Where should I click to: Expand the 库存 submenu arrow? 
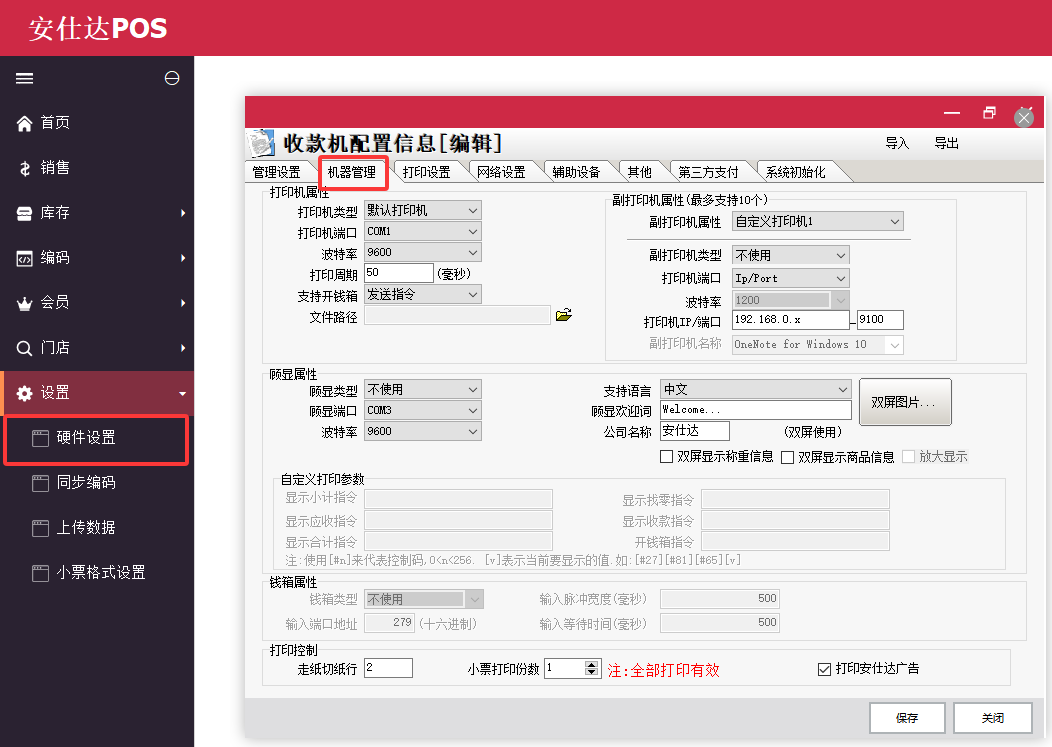182,213
